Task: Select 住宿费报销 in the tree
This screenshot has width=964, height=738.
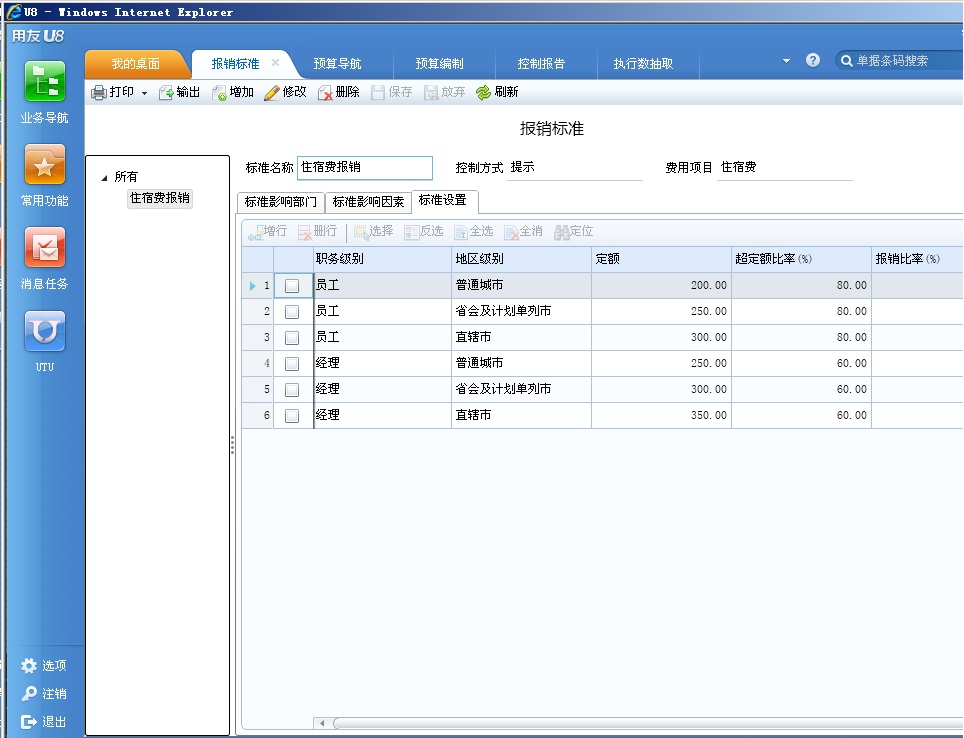Action: click(160, 198)
